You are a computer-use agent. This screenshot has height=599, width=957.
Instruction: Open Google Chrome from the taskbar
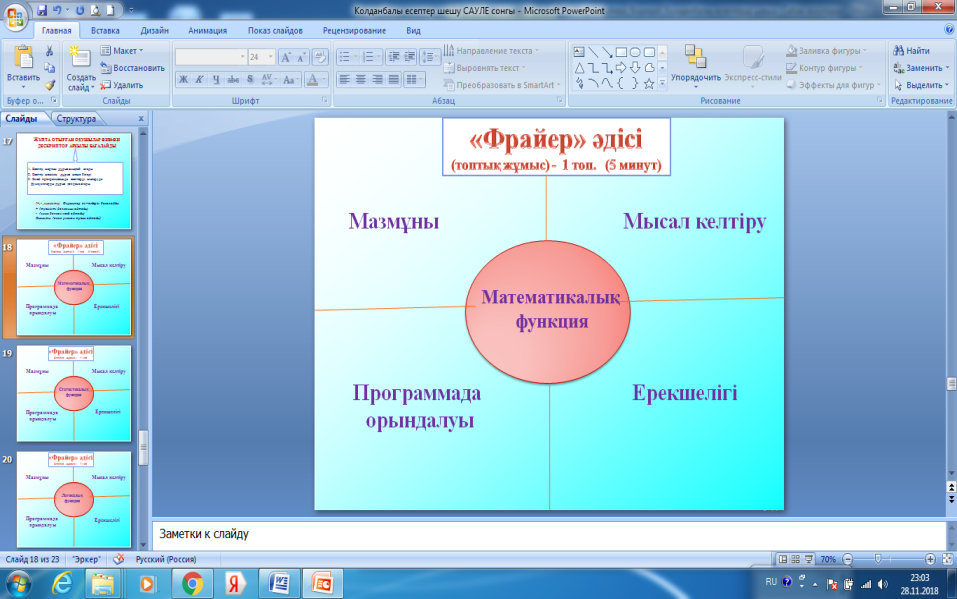pyautogui.click(x=193, y=582)
